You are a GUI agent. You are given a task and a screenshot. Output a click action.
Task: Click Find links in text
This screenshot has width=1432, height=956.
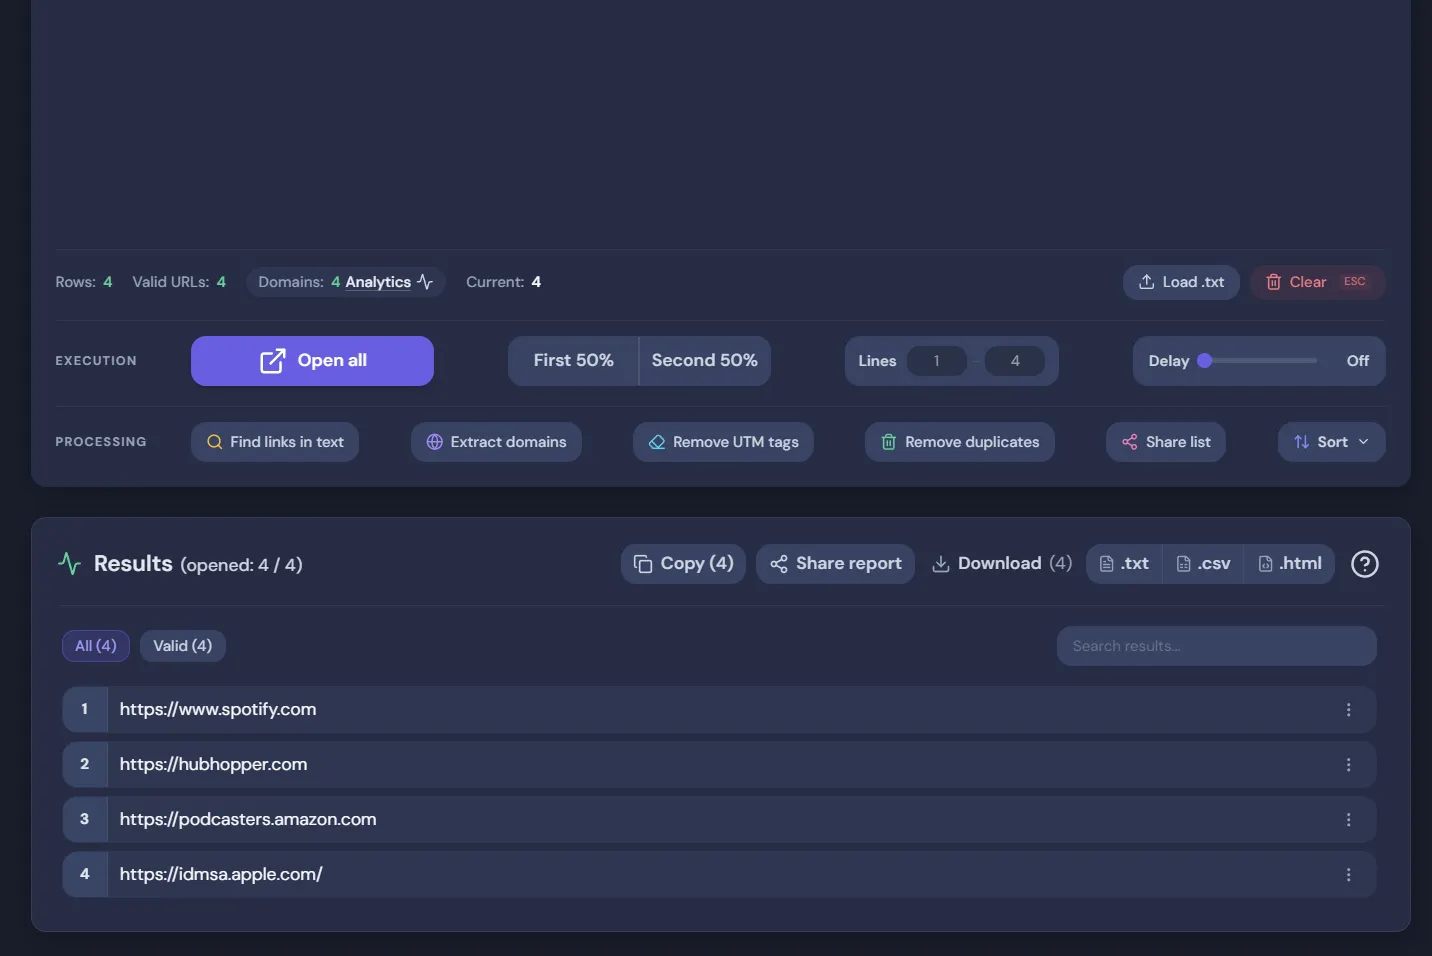pos(275,442)
